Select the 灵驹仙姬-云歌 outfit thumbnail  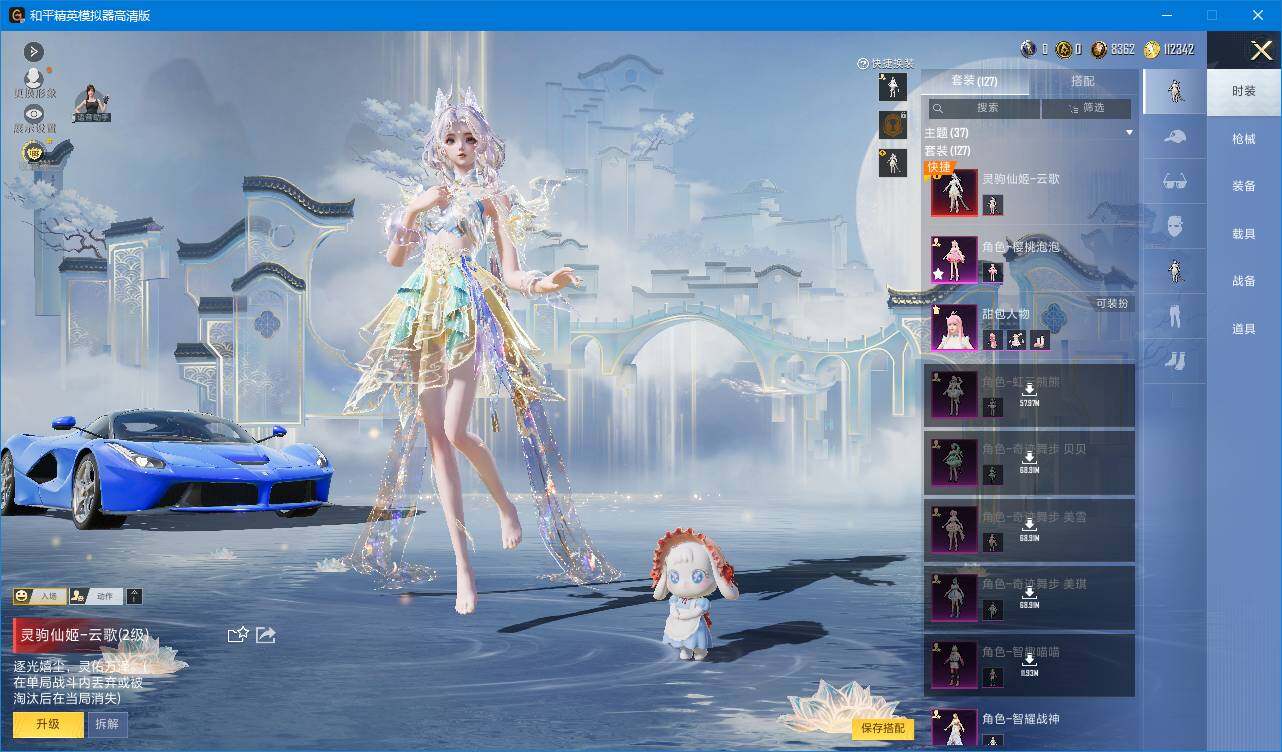(954, 192)
